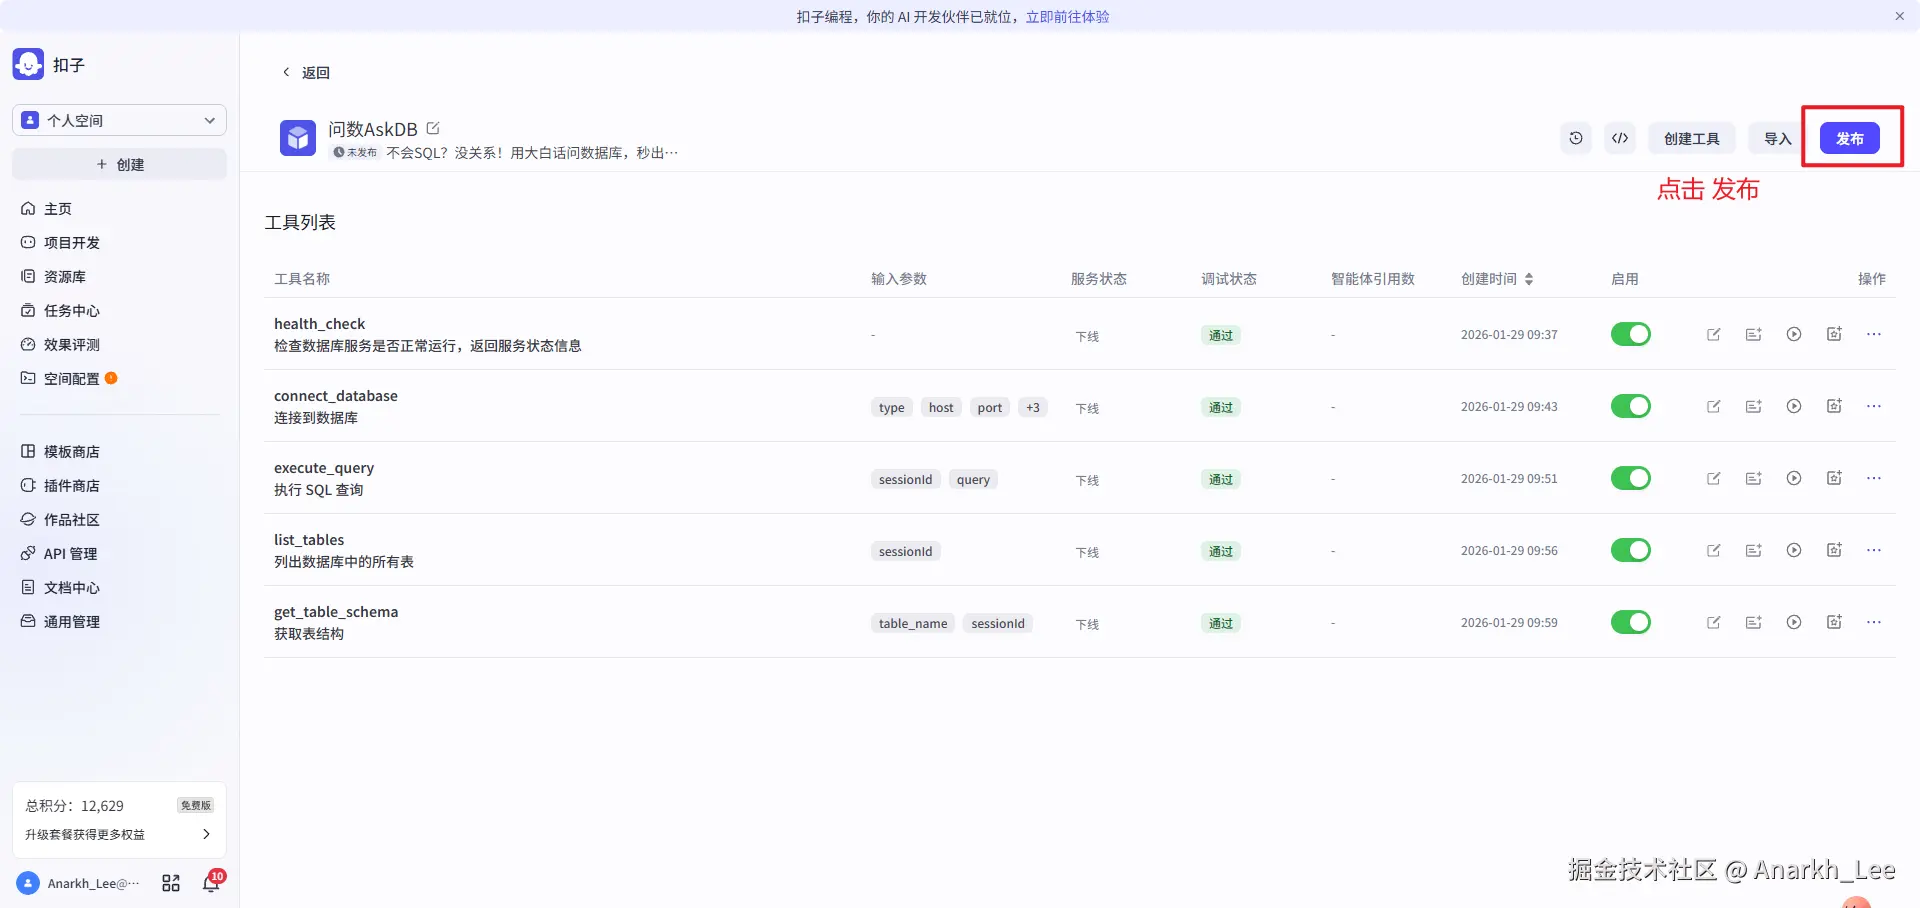Image resolution: width=1920 pixels, height=908 pixels.
Task: Expand the 个人空间 workspace dropdown
Action: point(119,120)
